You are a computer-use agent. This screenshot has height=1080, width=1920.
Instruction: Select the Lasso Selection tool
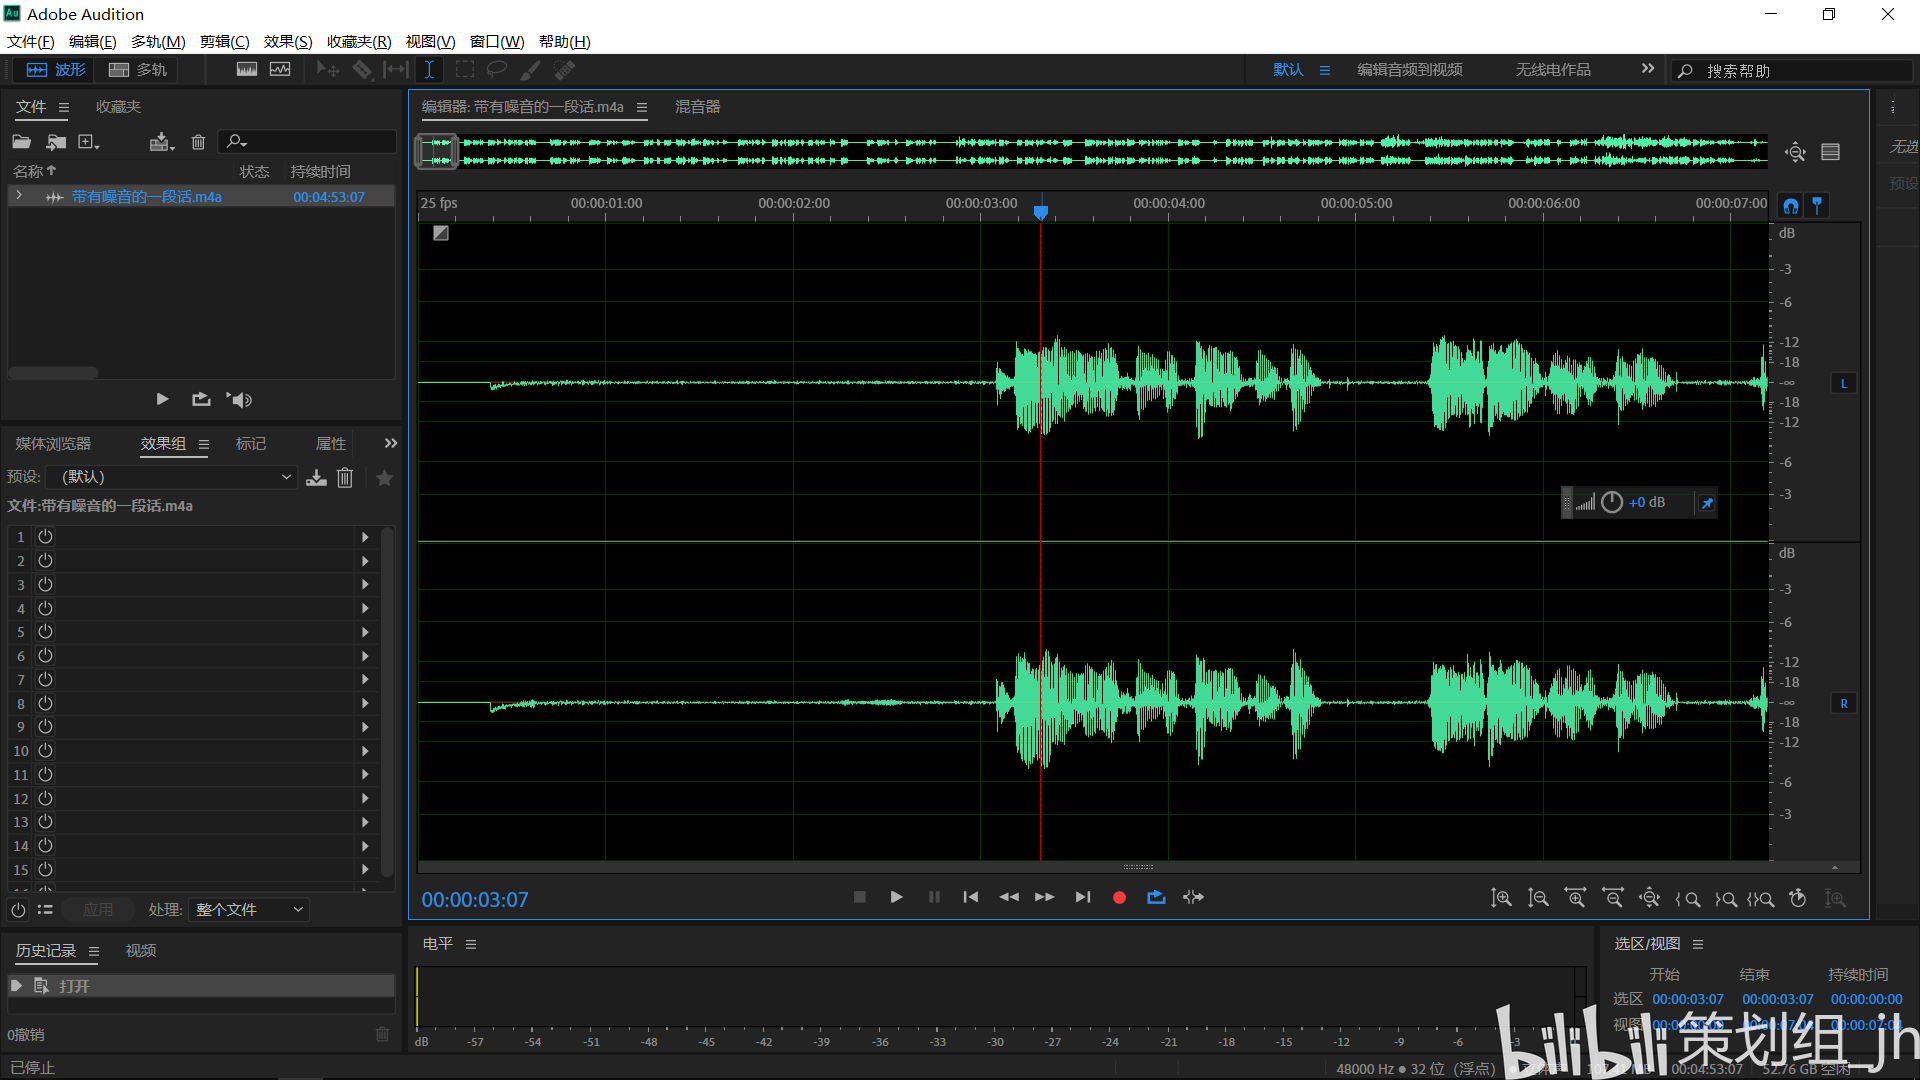tap(497, 70)
